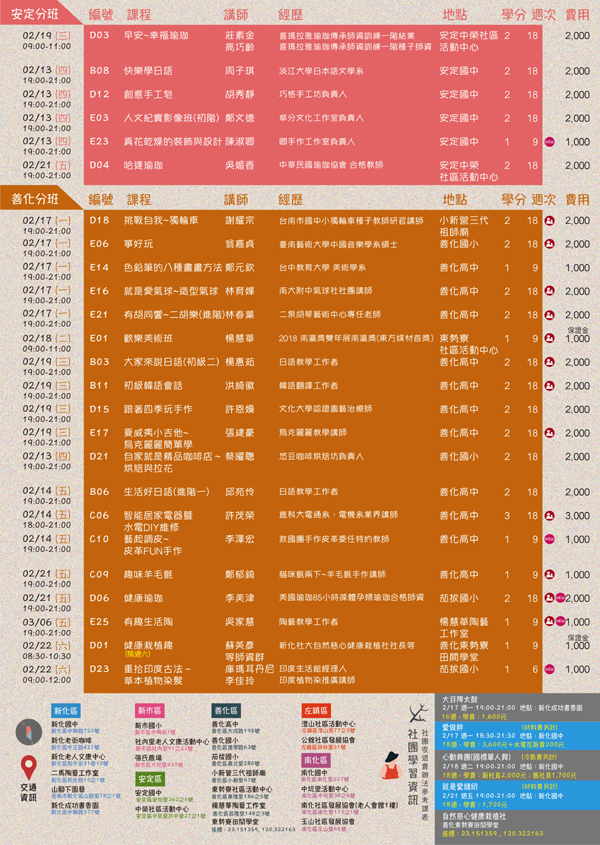Click course name 哈達瑜珈
Screen dimensions: 600x845
point(143,165)
